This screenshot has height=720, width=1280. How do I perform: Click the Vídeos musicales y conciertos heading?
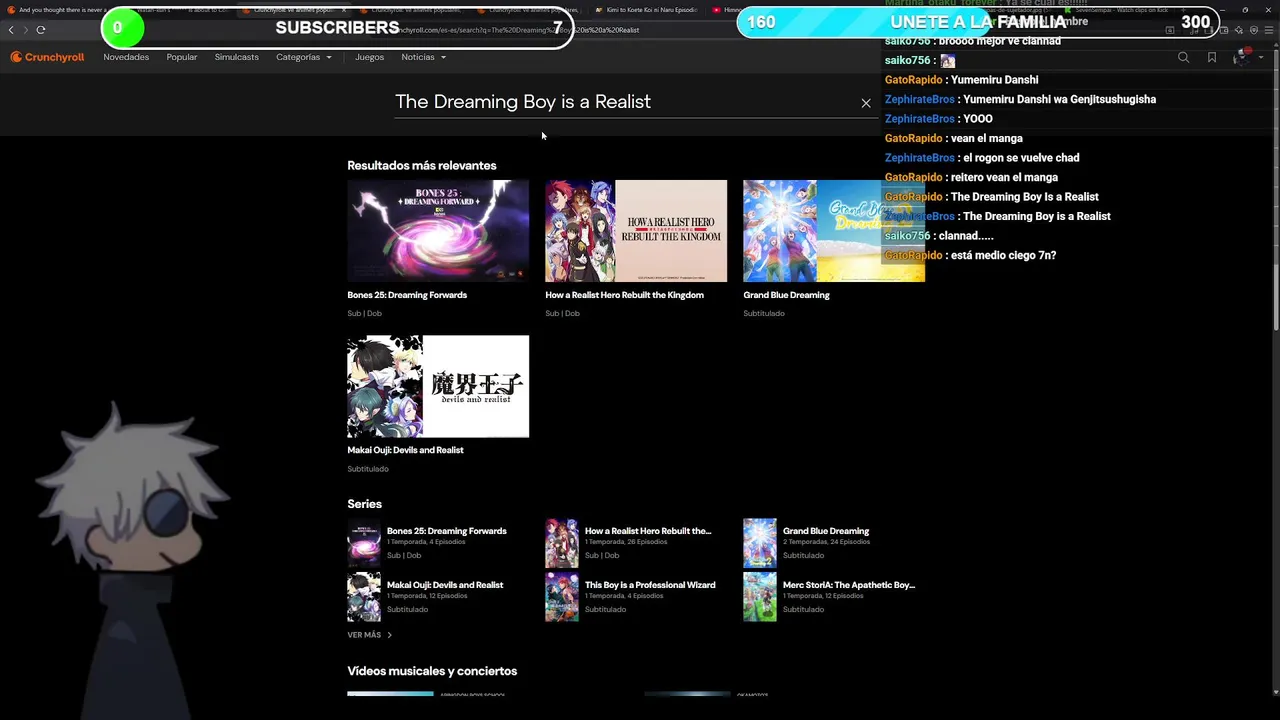click(x=432, y=671)
